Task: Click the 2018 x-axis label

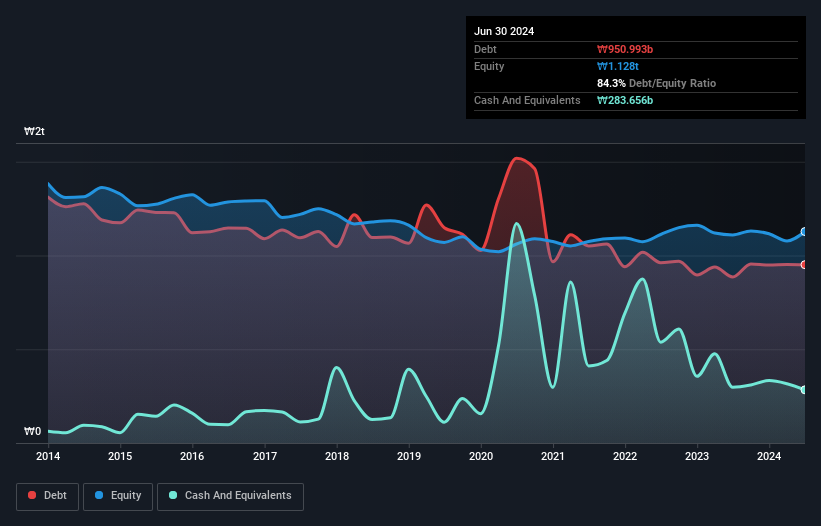Action: click(x=337, y=456)
